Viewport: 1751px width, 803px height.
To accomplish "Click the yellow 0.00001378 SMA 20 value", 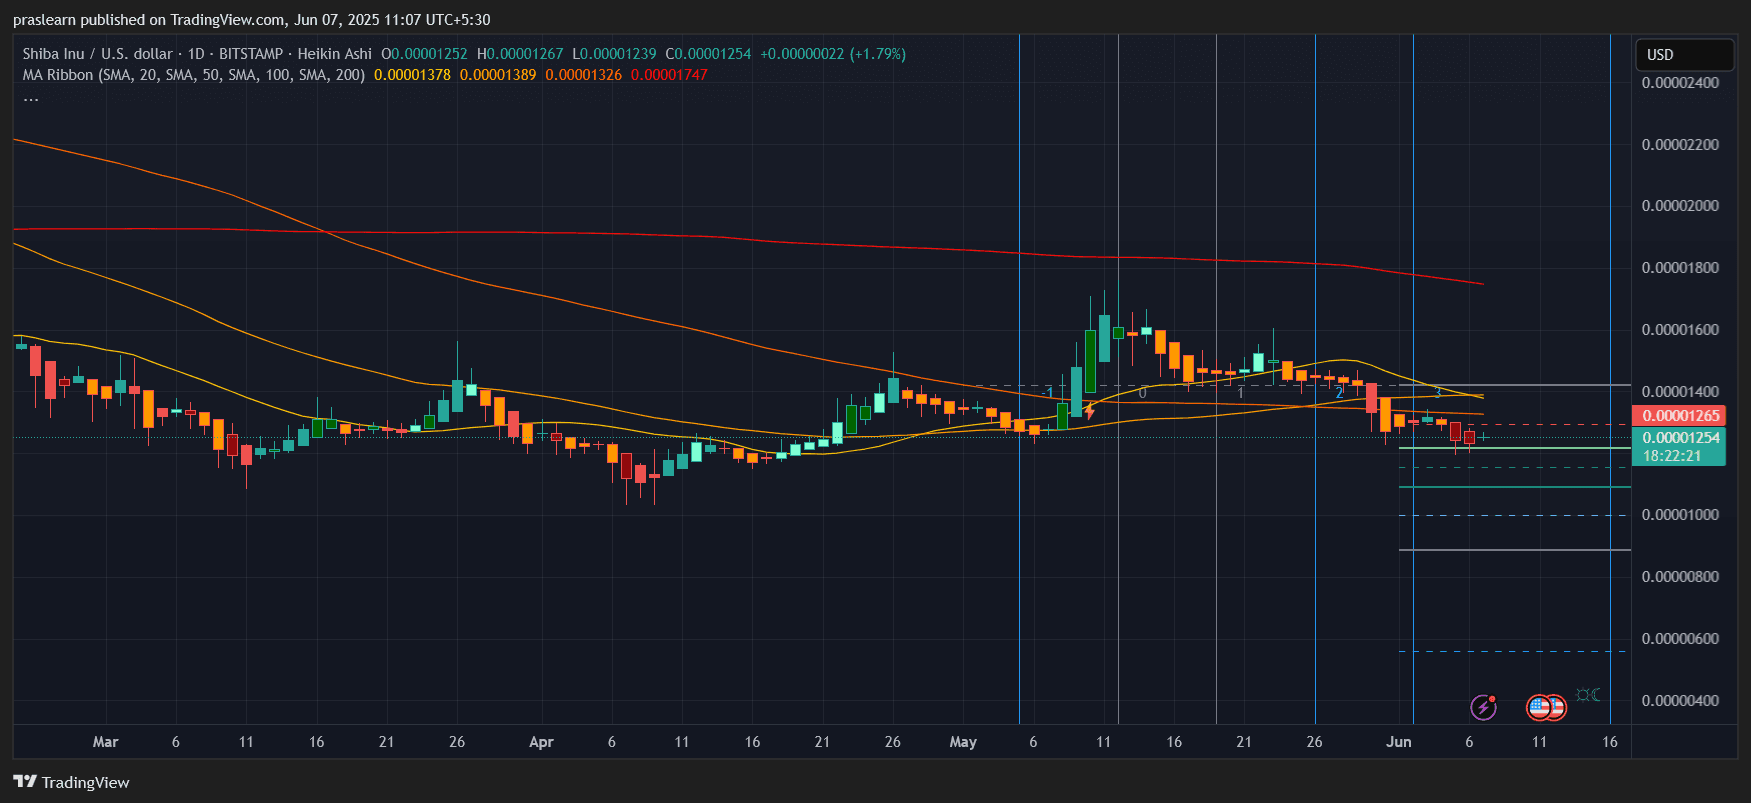I will tap(412, 75).
